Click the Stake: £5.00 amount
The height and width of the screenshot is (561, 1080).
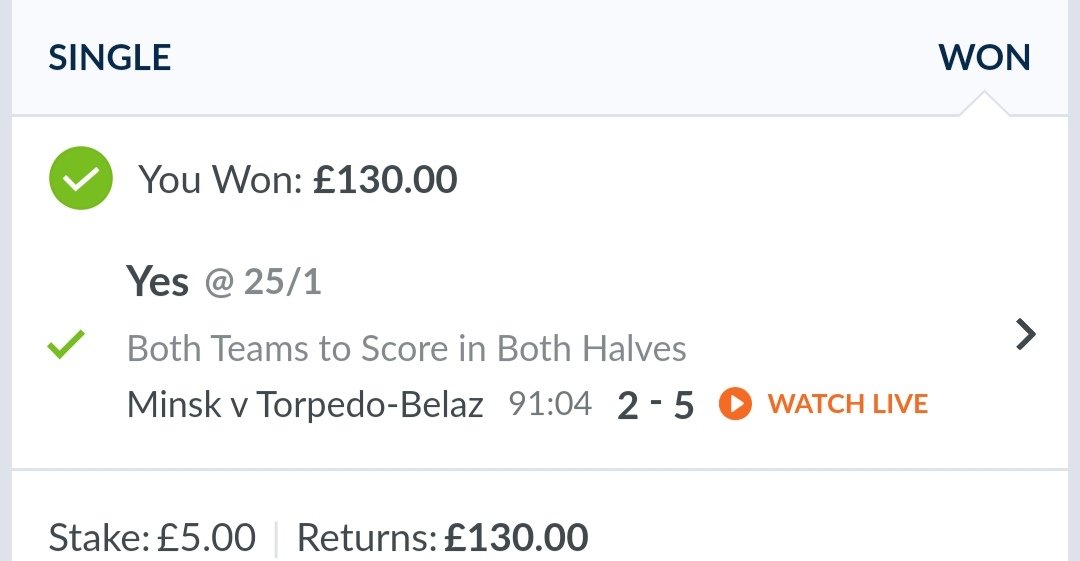152,538
